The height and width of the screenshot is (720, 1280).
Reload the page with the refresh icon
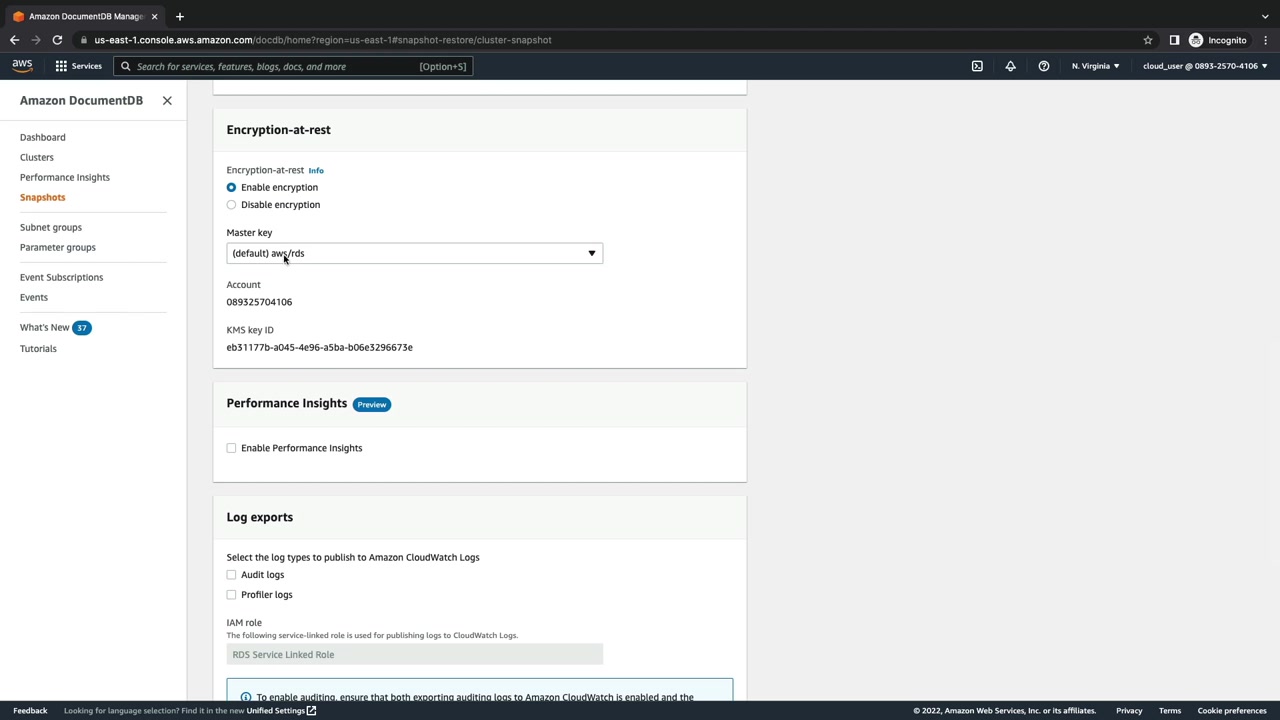coord(57,40)
